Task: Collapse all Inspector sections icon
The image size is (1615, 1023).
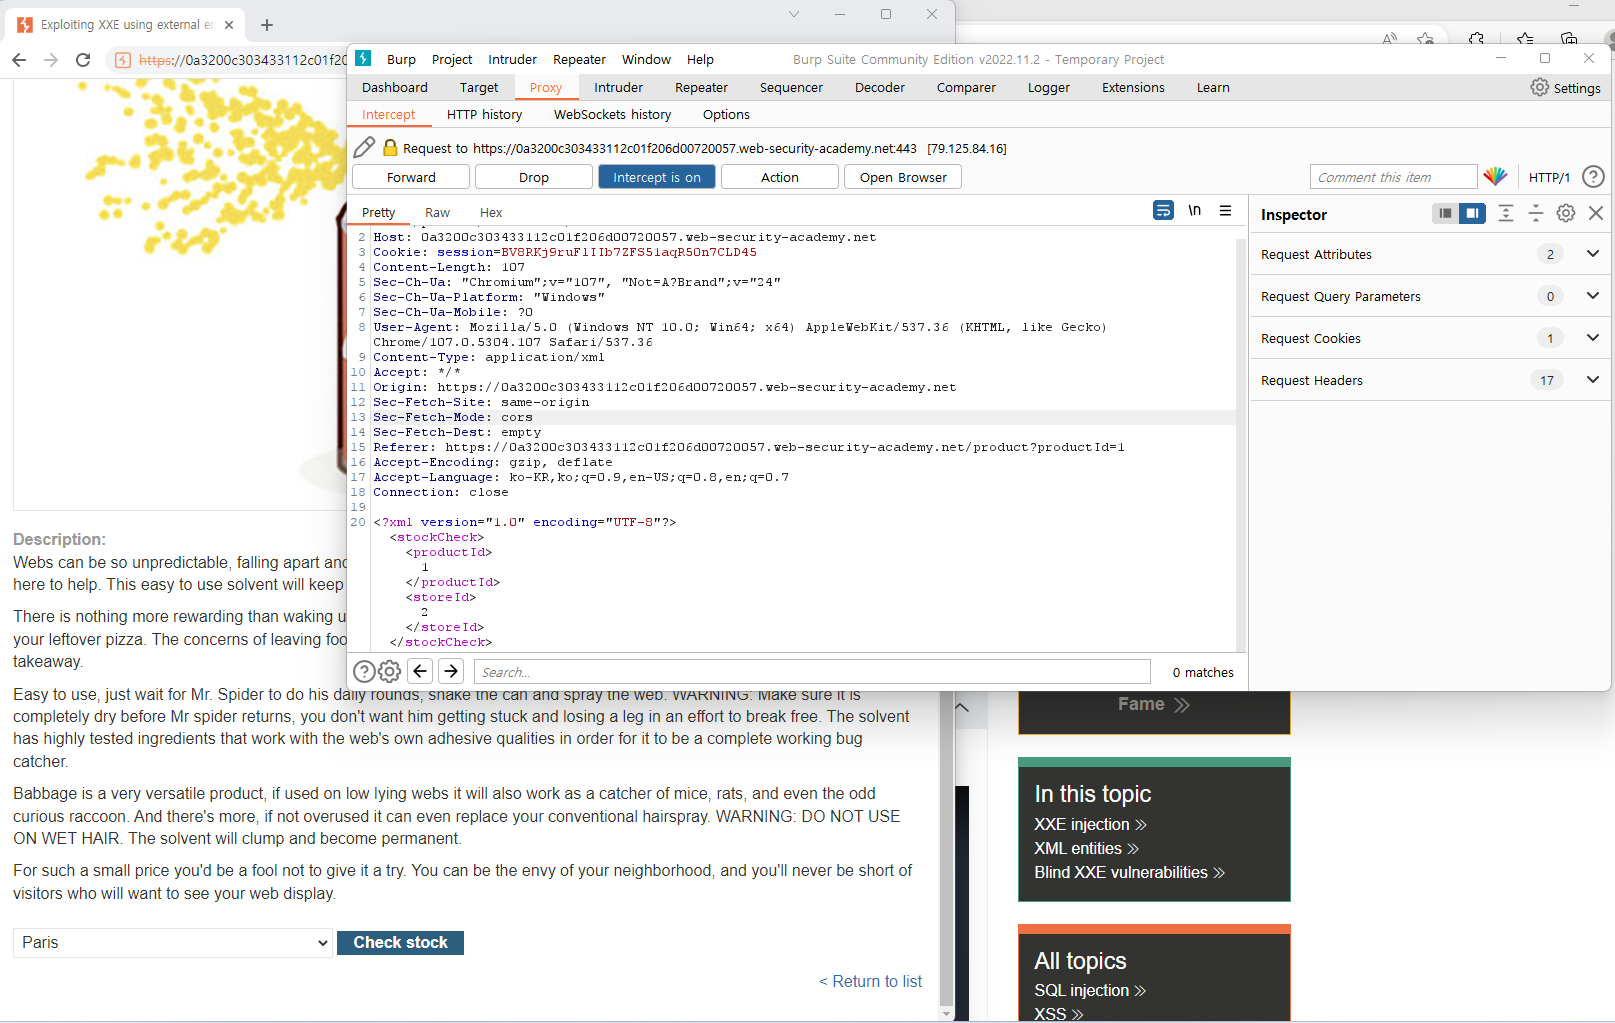Action: point(1536,213)
